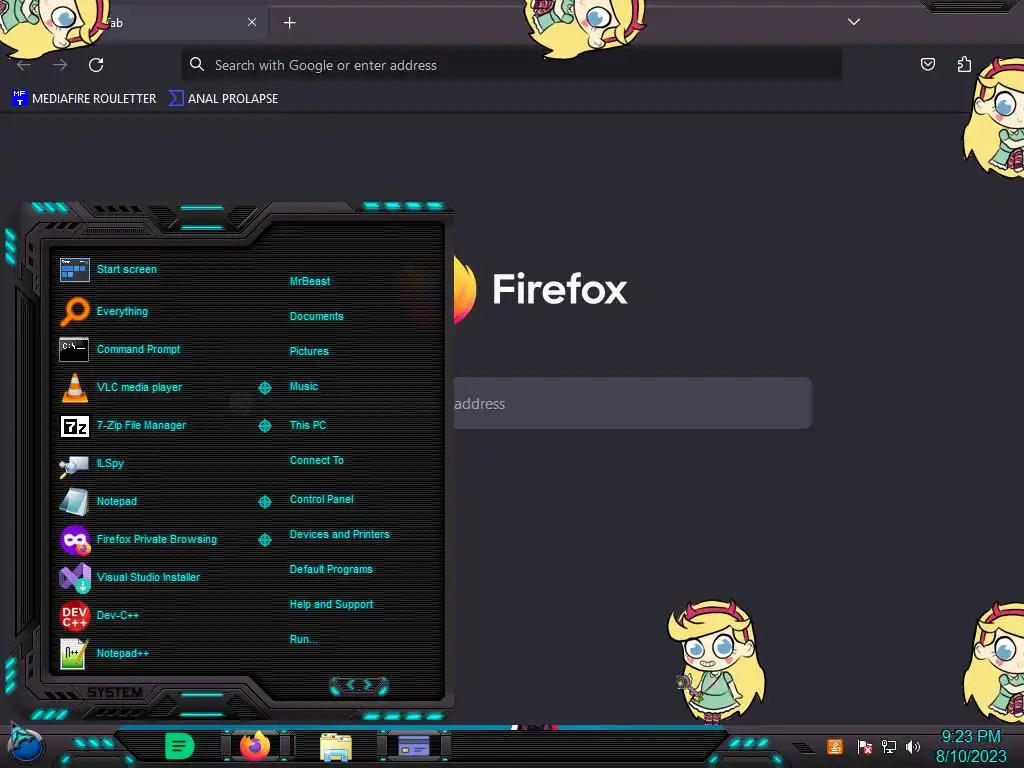Open Music from the start menu
Image resolution: width=1024 pixels, height=768 pixels.
[304, 387]
